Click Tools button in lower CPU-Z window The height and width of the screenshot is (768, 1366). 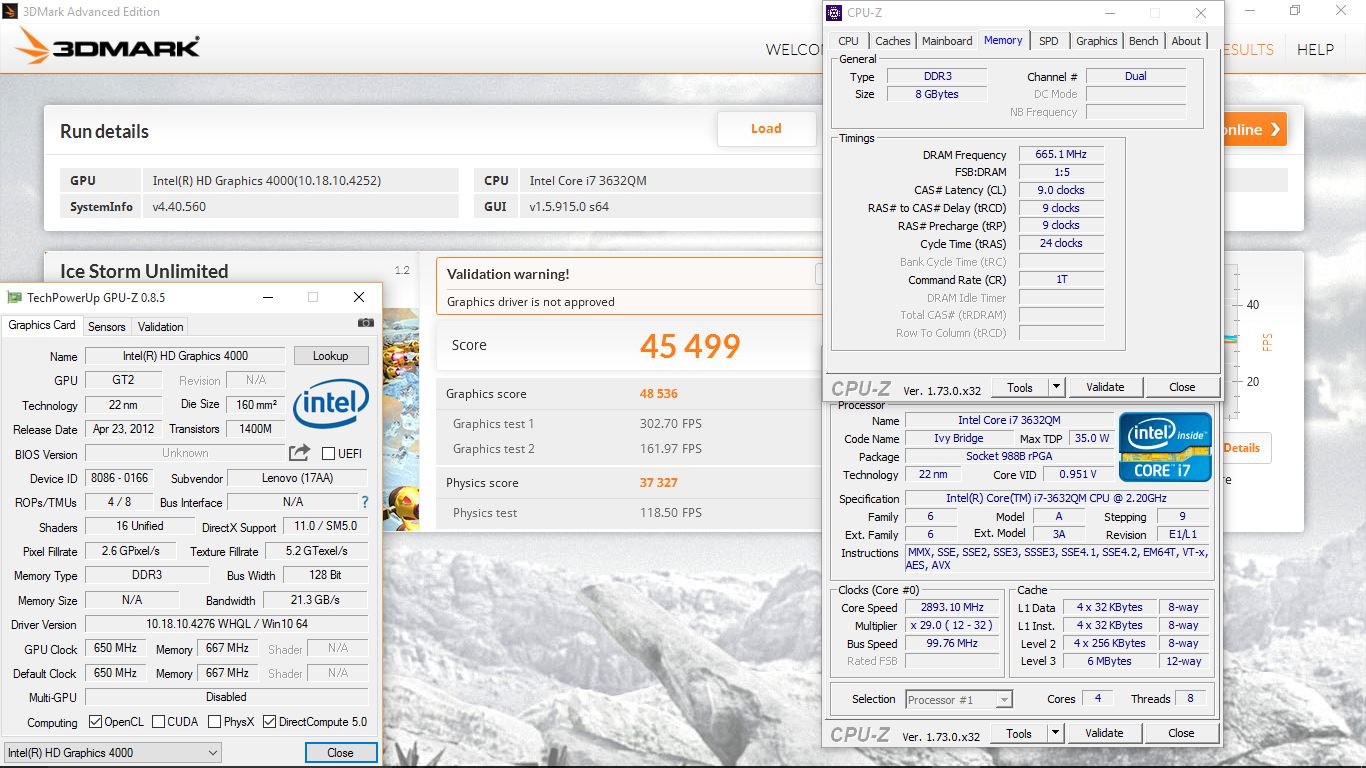point(1019,733)
